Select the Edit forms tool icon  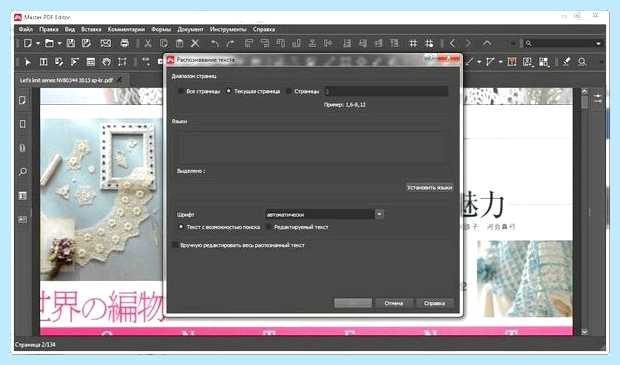(91, 62)
